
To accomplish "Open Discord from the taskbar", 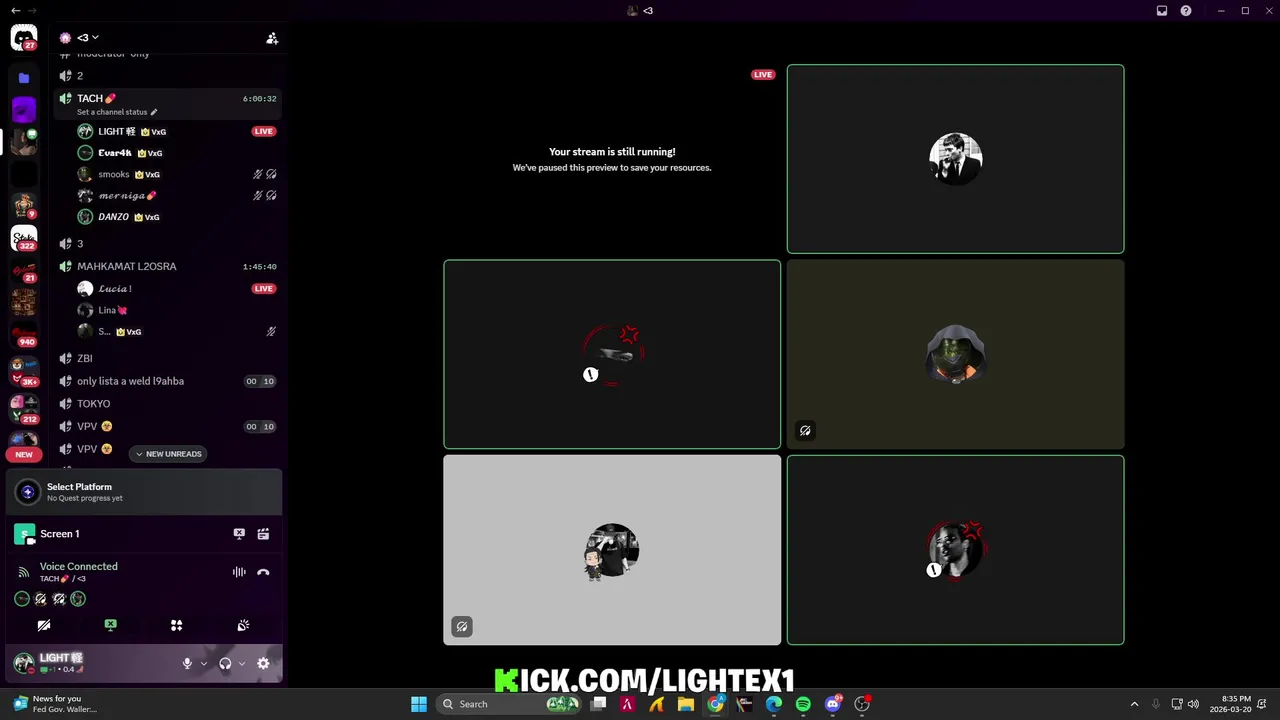I will [832, 704].
